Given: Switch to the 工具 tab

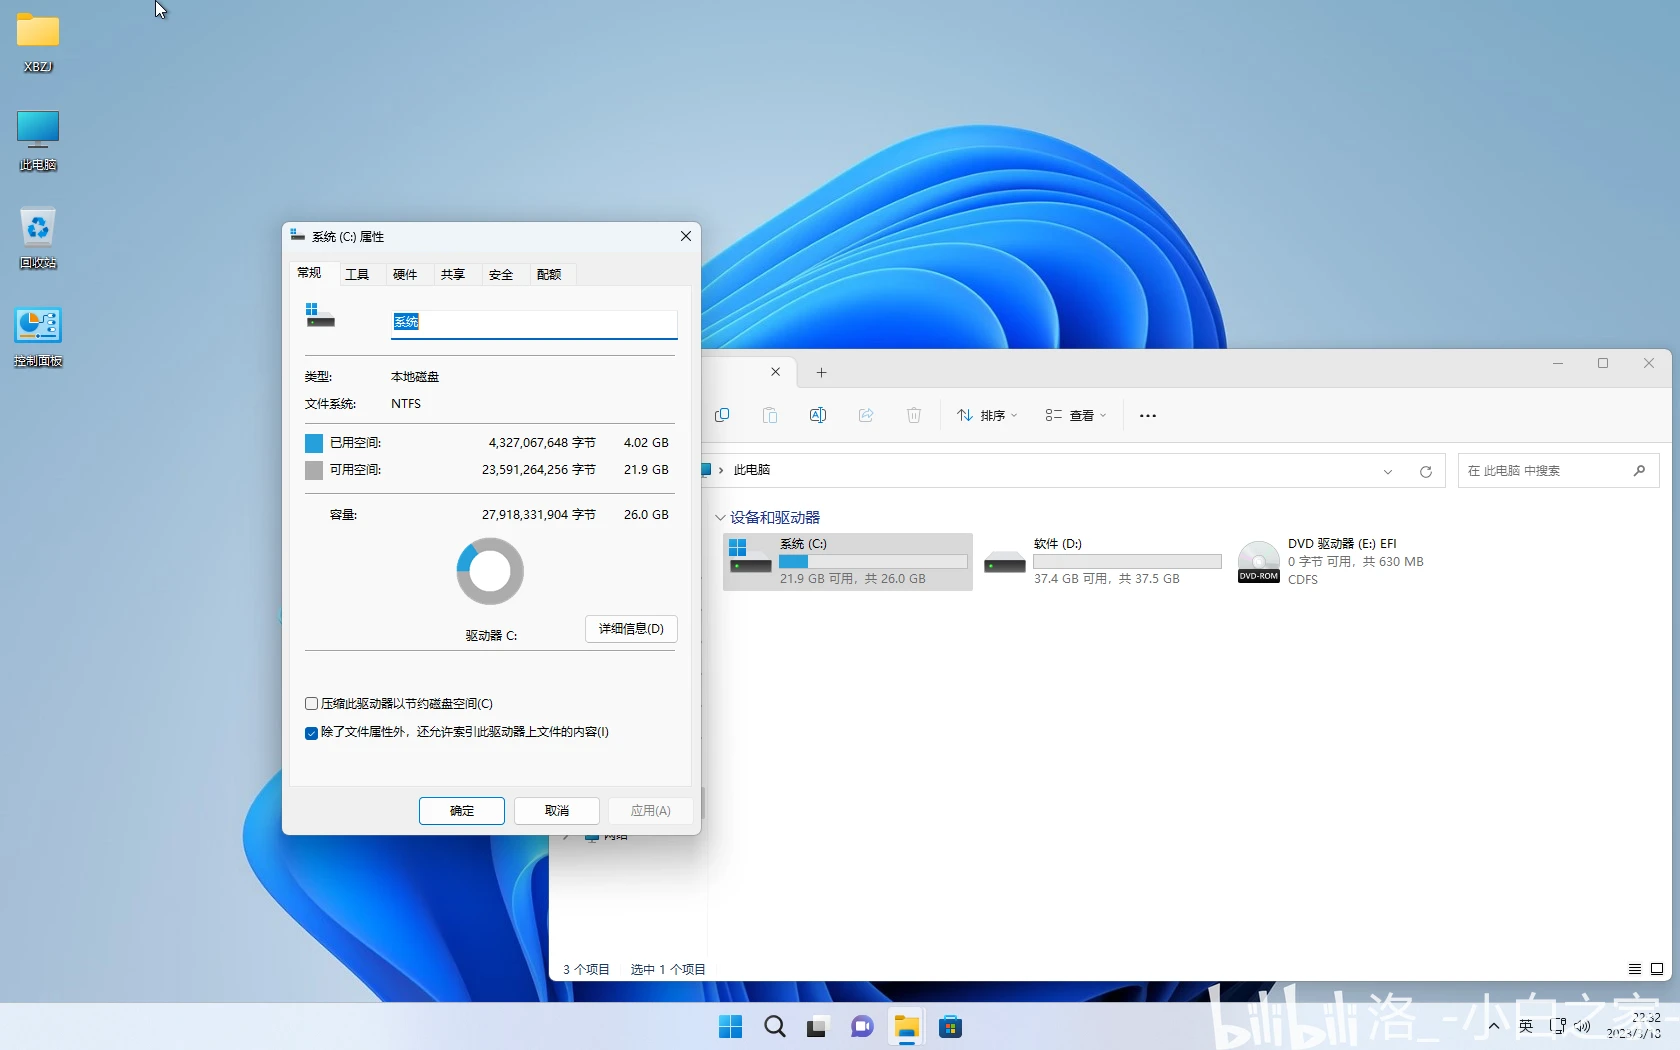Looking at the screenshot, I should pyautogui.click(x=357, y=274).
